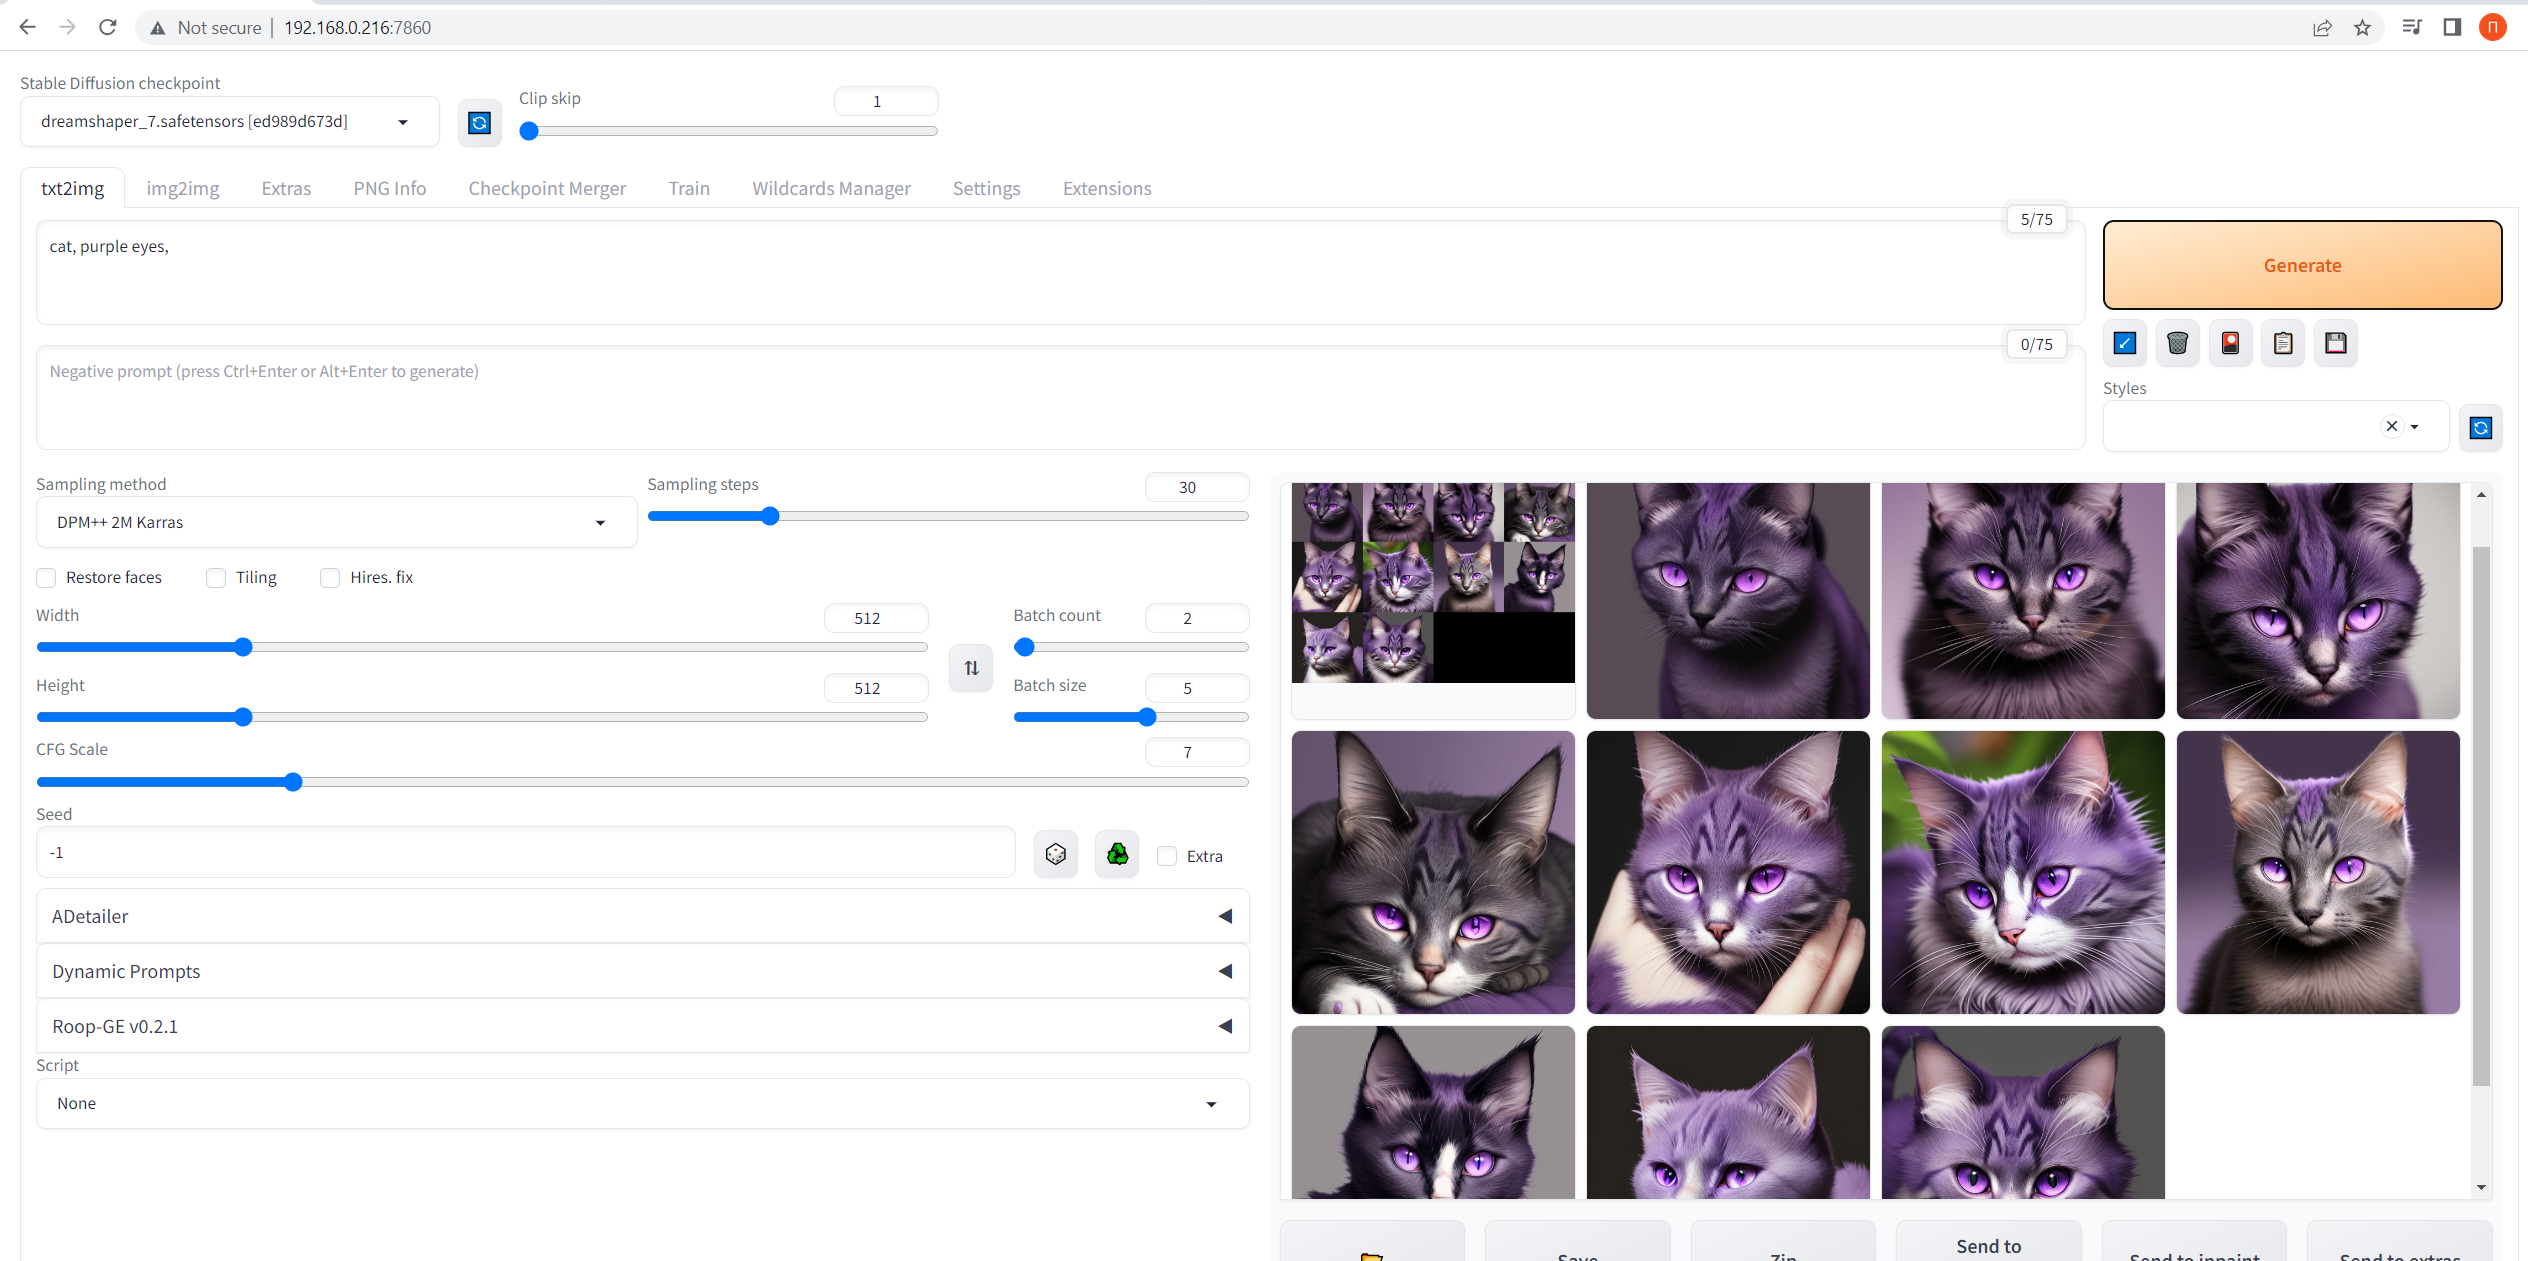Click the CFG Scale slider handle
The image size is (2528, 1261).
(x=292, y=782)
